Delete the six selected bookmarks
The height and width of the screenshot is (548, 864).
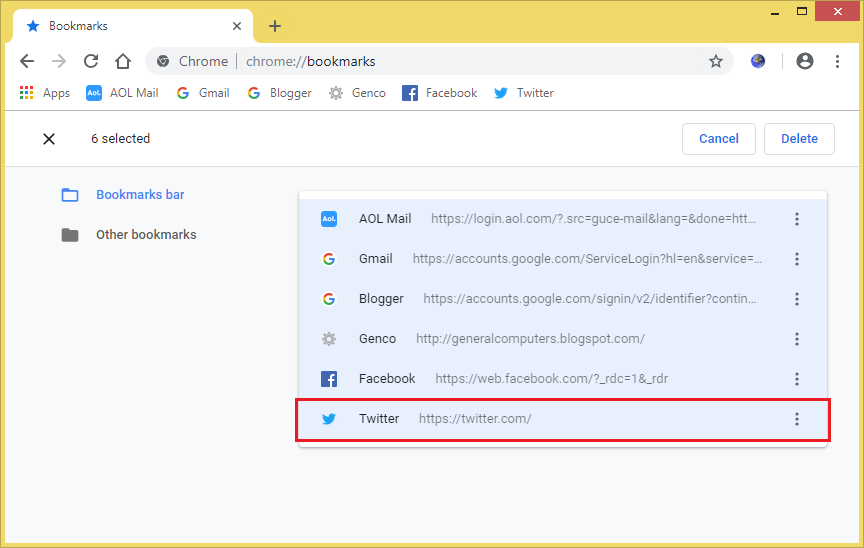[x=799, y=139]
